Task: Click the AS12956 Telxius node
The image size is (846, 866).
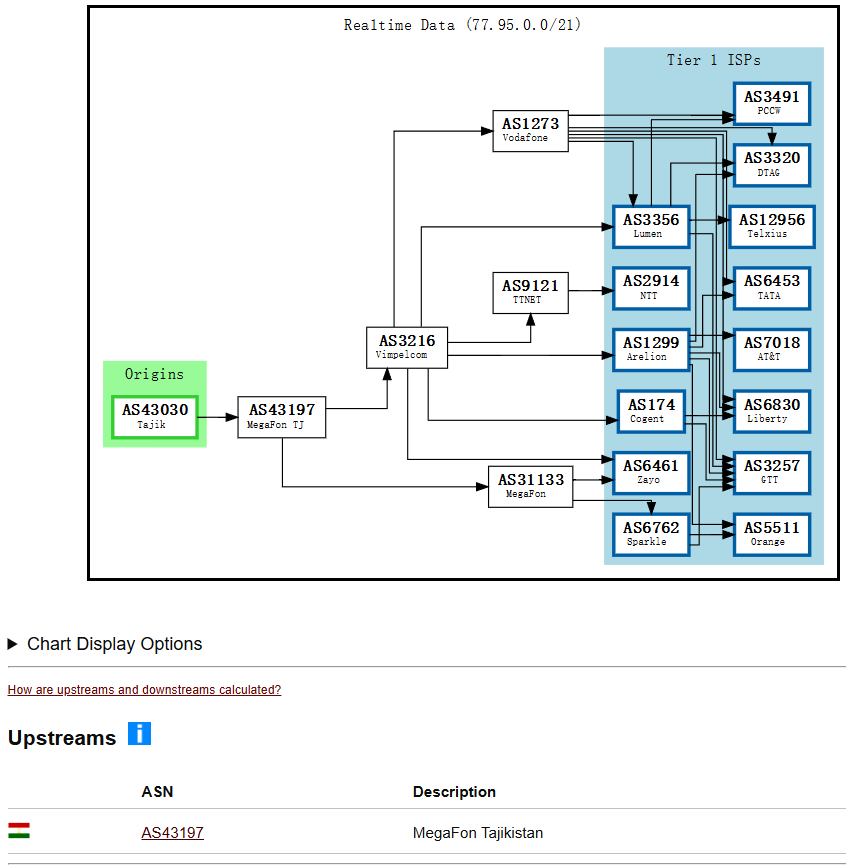Action: click(771, 227)
